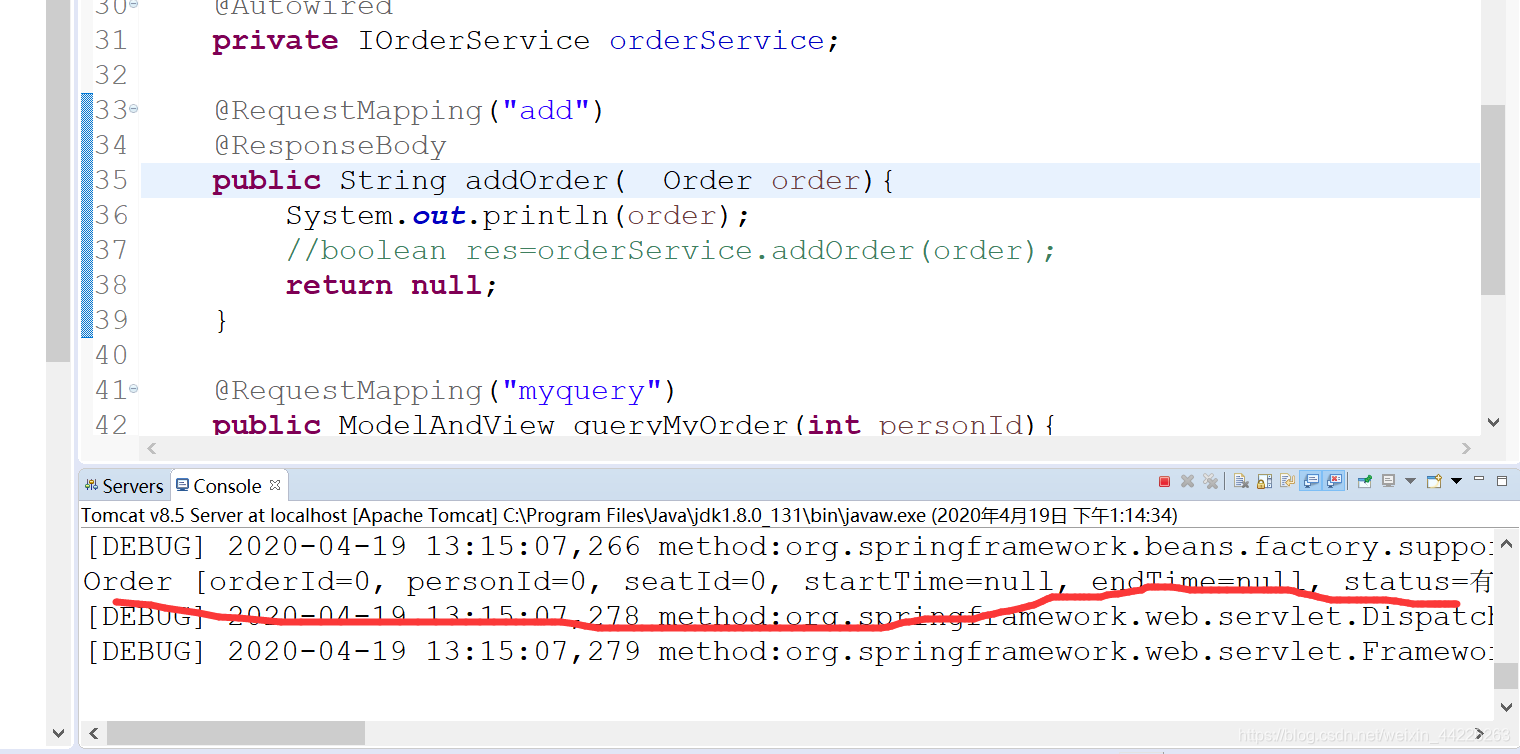Minimize the Console view panel
Image resolution: width=1520 pixels, height=754 pixels.
click(1479, 479)
